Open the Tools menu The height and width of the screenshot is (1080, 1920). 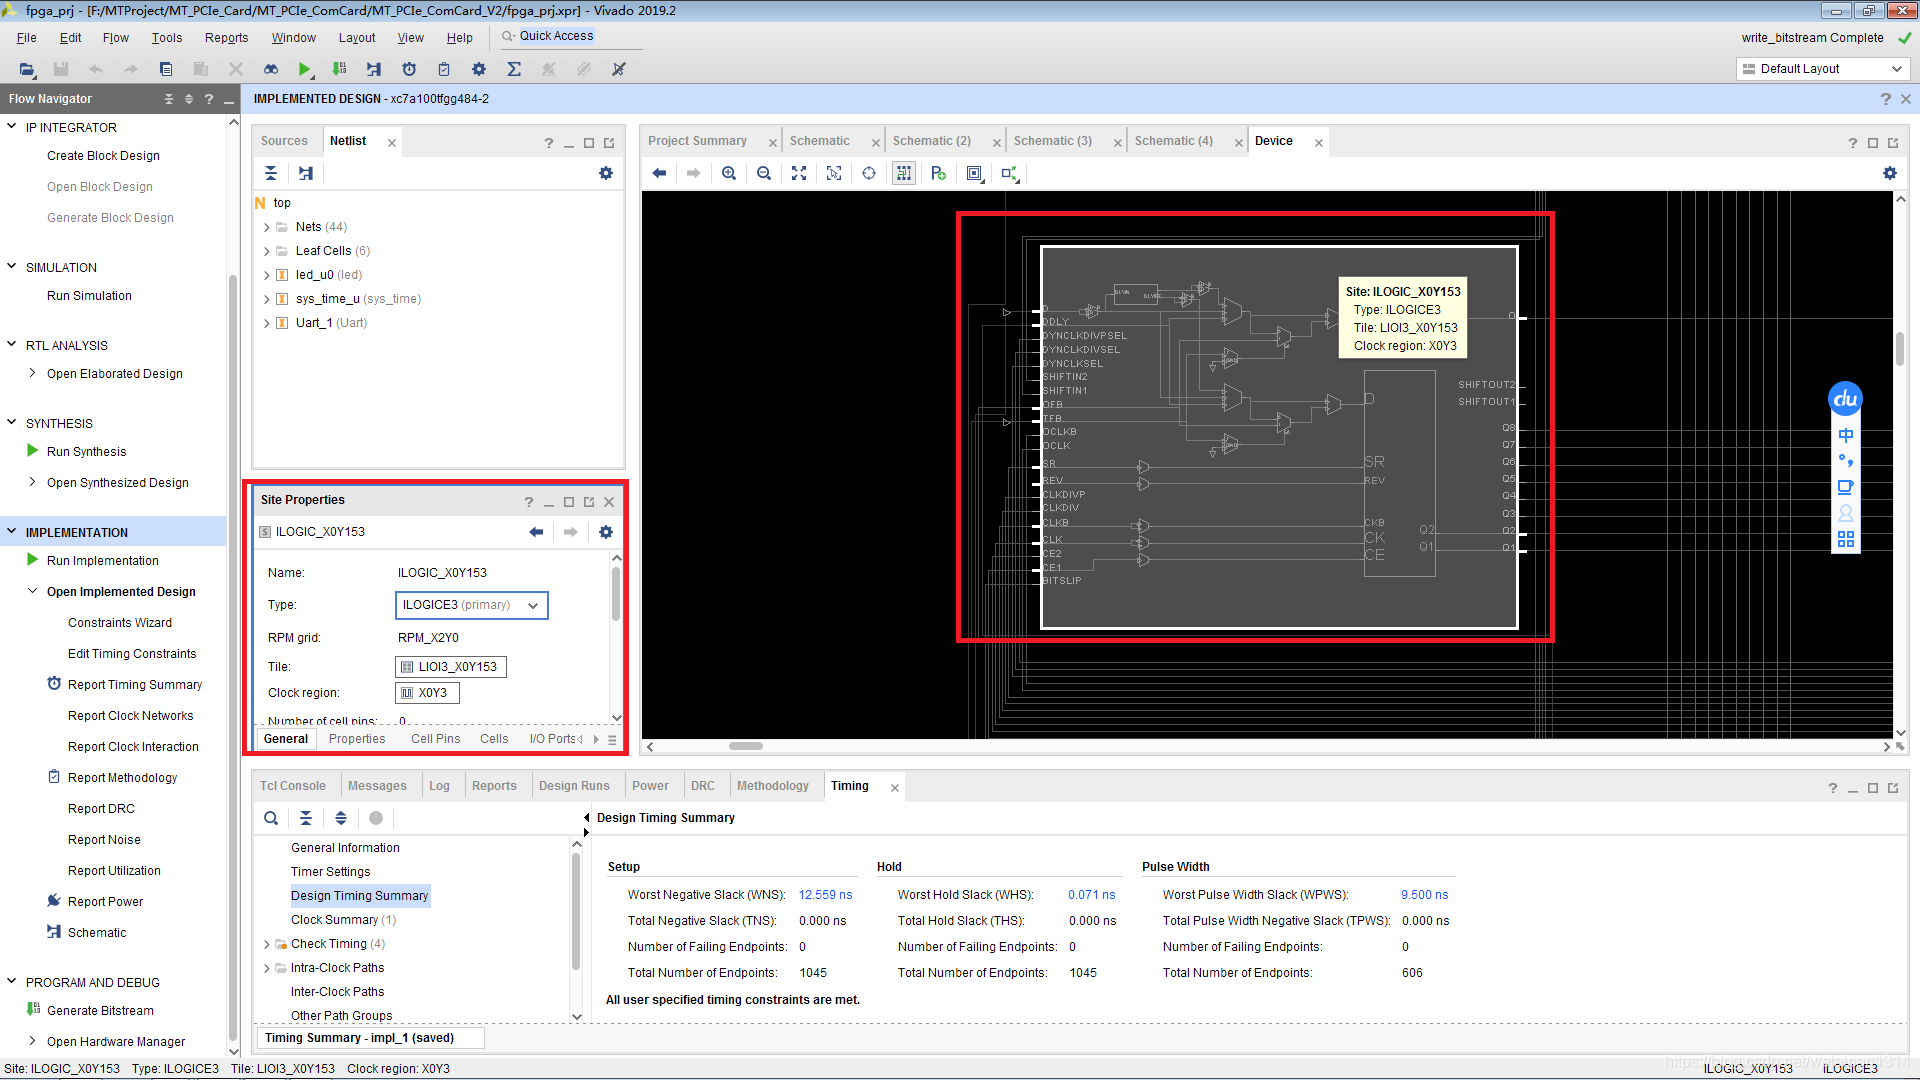(166, 37)
